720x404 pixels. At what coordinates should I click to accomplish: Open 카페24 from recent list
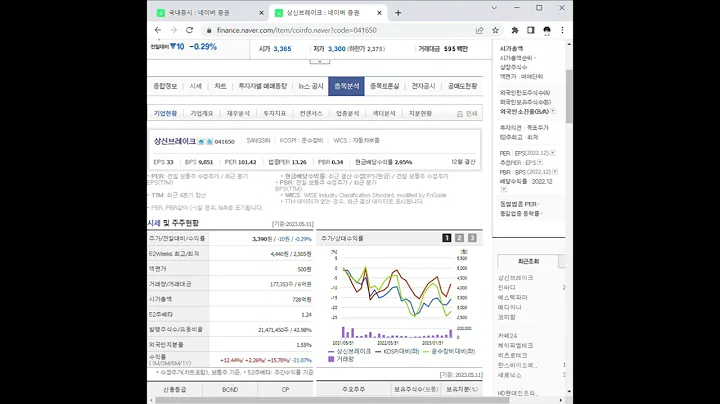tap(507, 336)
